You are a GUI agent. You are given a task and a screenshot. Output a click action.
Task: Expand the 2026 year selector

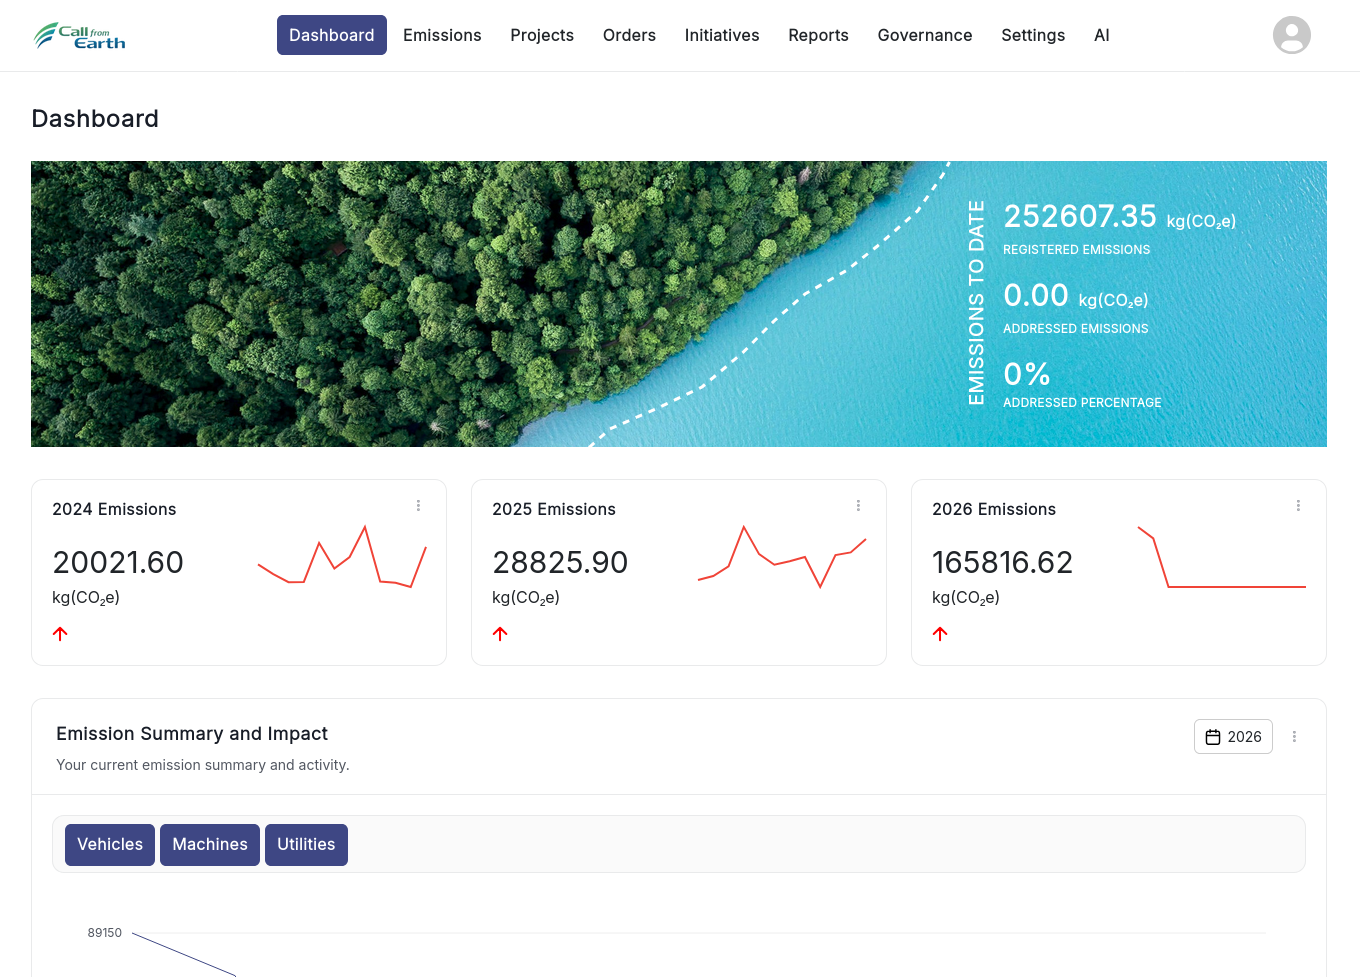pyautogui.click(x=1233, y=737)
